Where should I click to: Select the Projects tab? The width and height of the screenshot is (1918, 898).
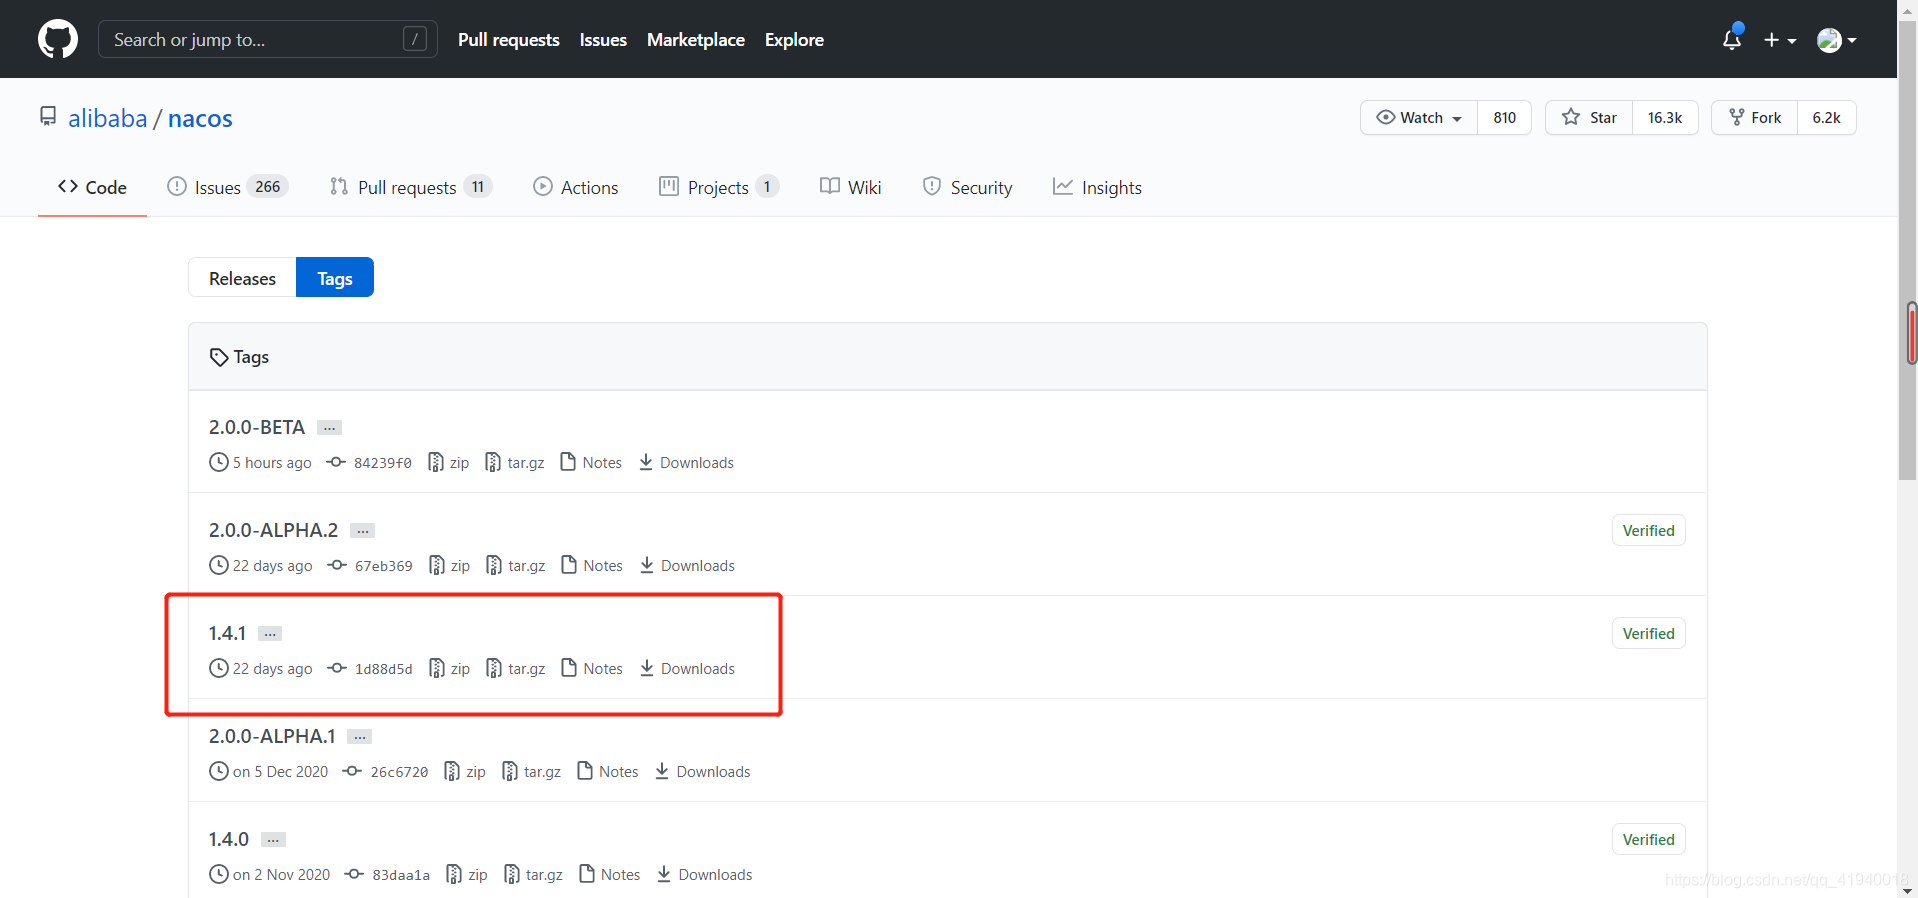tap(719, 187)
